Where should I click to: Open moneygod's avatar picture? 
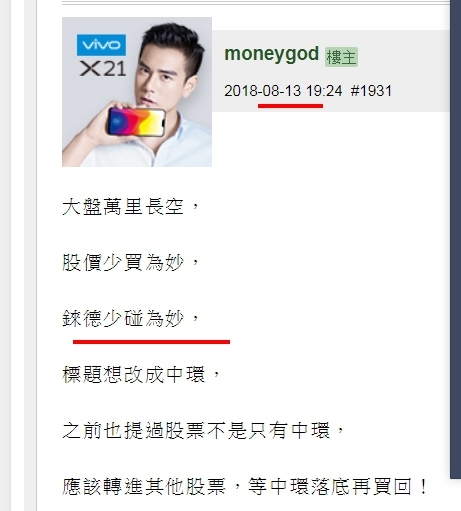pos(137,92)
